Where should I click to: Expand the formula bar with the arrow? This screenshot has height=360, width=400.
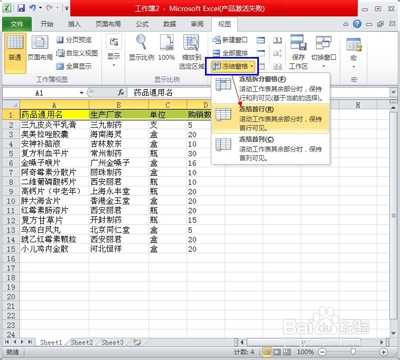(394, 92)
